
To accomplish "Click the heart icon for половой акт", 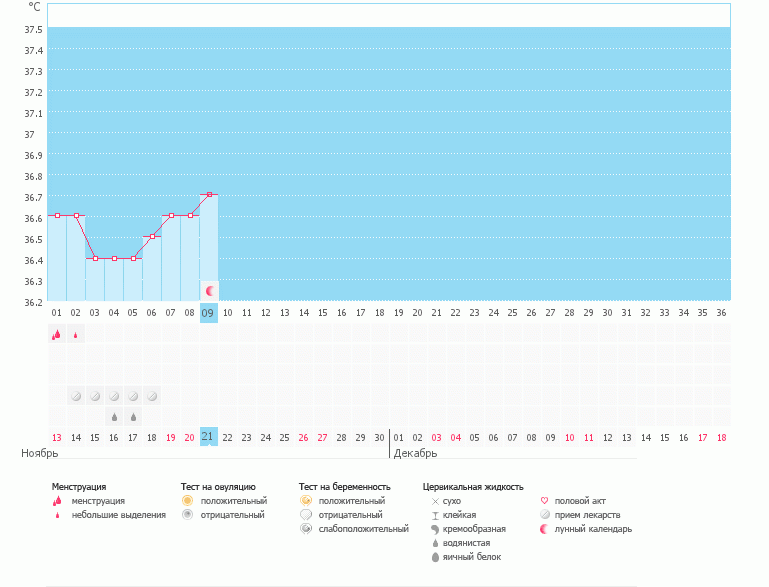I will click(544, 500).
